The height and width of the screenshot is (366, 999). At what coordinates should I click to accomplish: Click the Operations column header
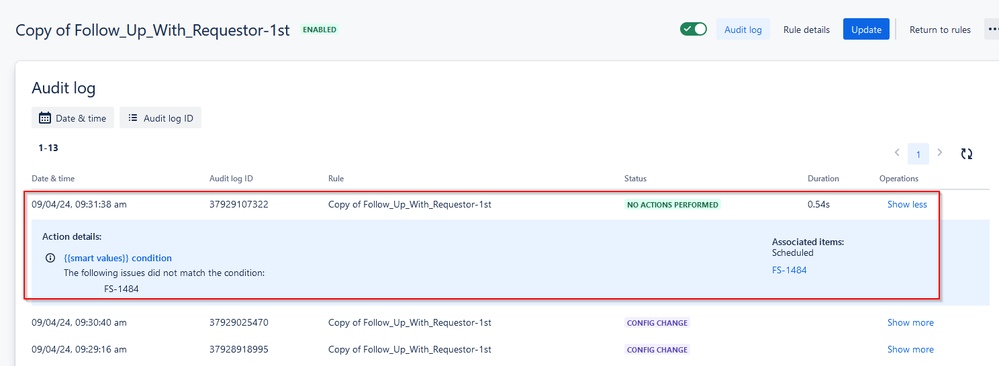[x=899, y=179]
